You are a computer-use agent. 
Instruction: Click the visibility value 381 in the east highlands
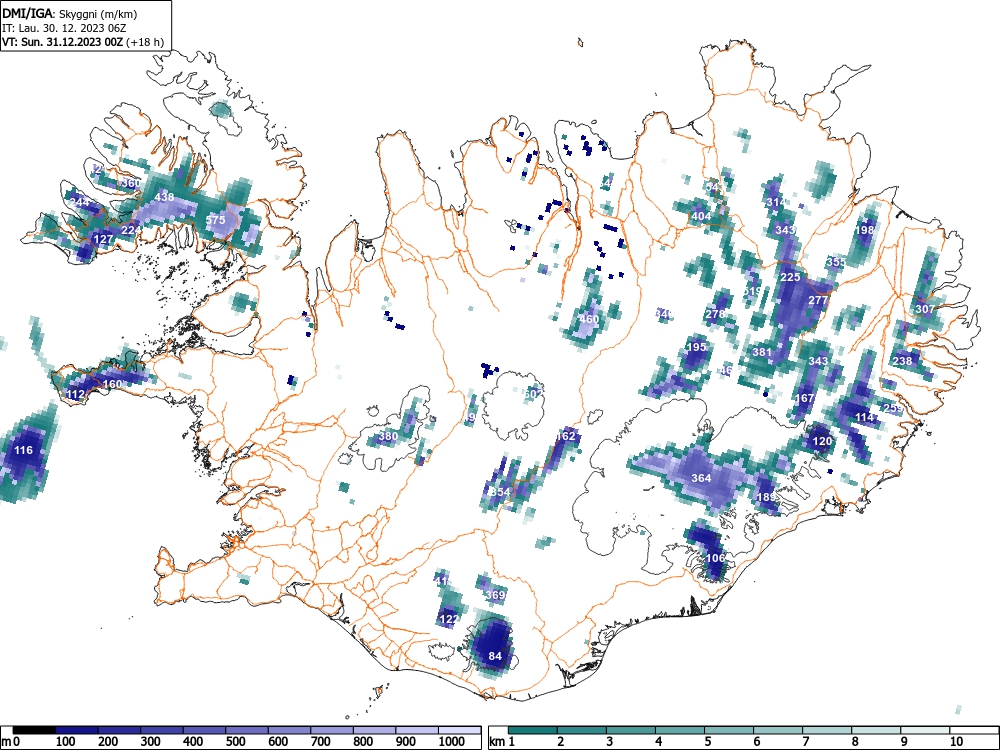point(762,351)
